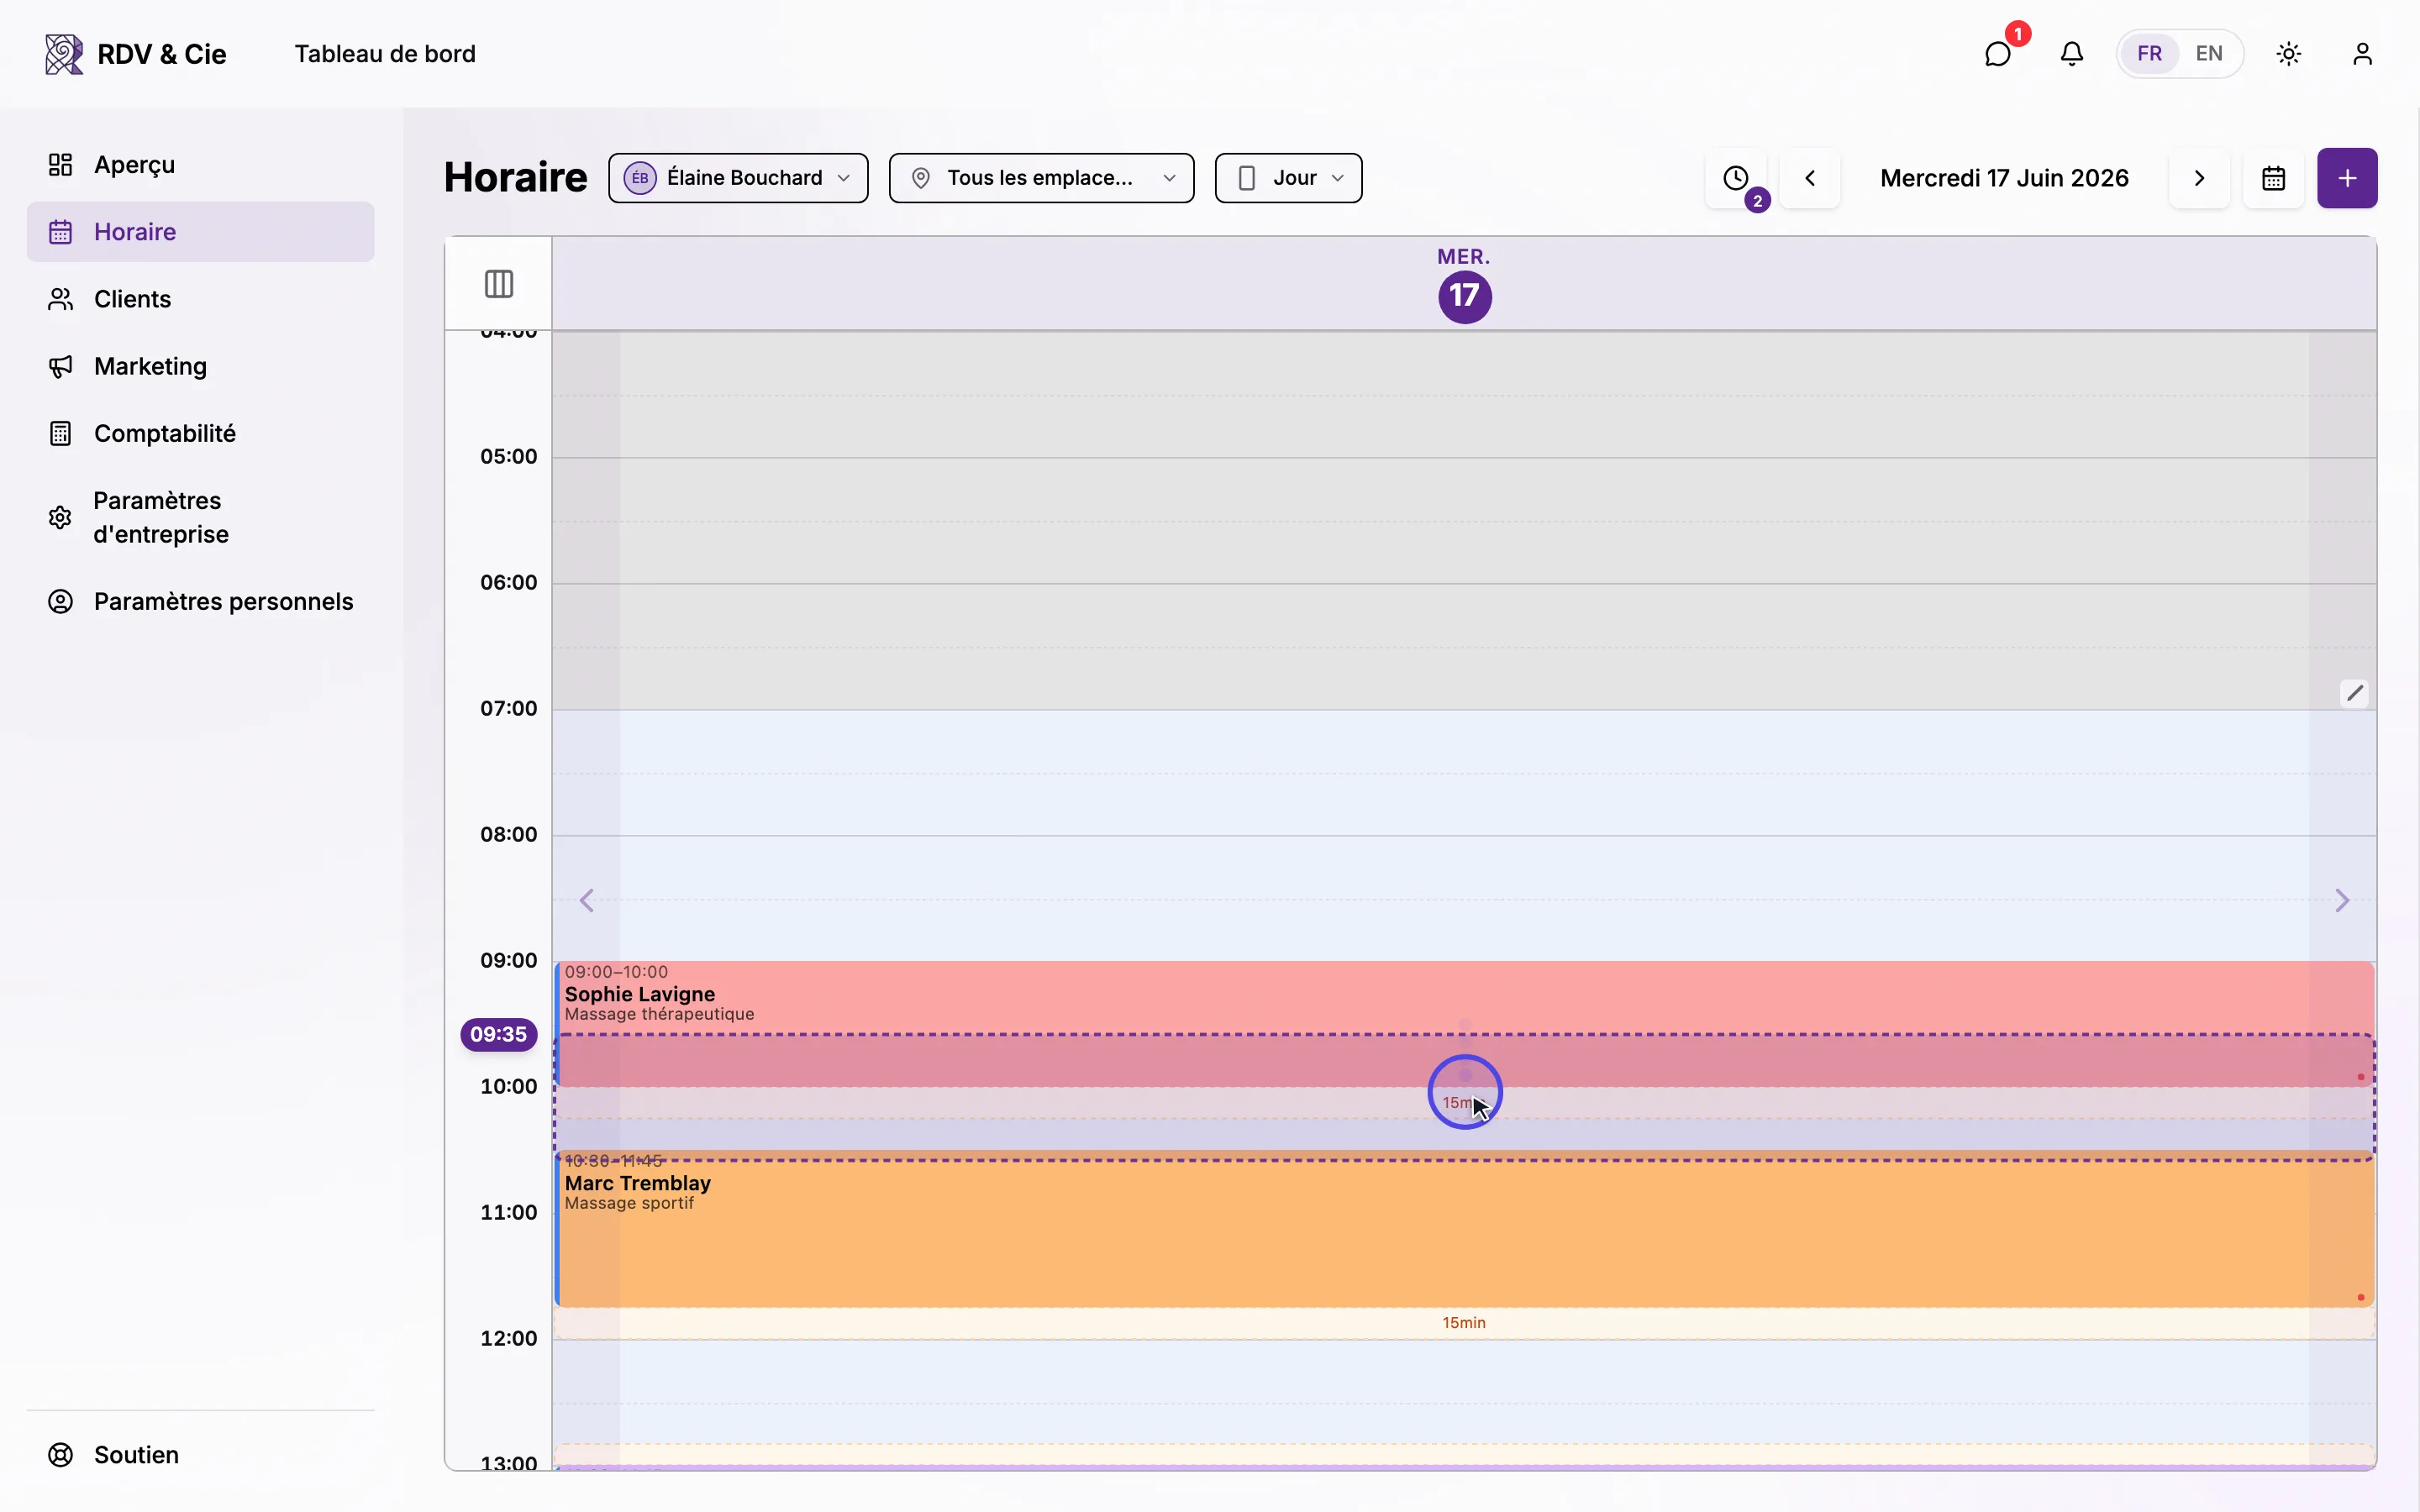The image size is (2420, 1512).
Task: Click the Mercredi 17 Juin 2026 date label
Action: click(2004, 178)
